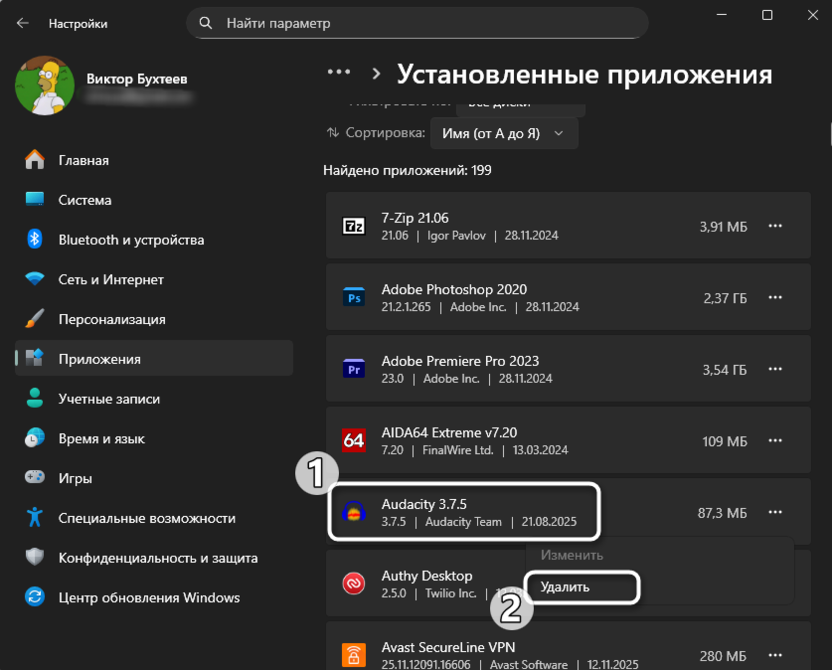Open the options menu for 7-Zip
The image size is (832, 670).
(775, 225)
